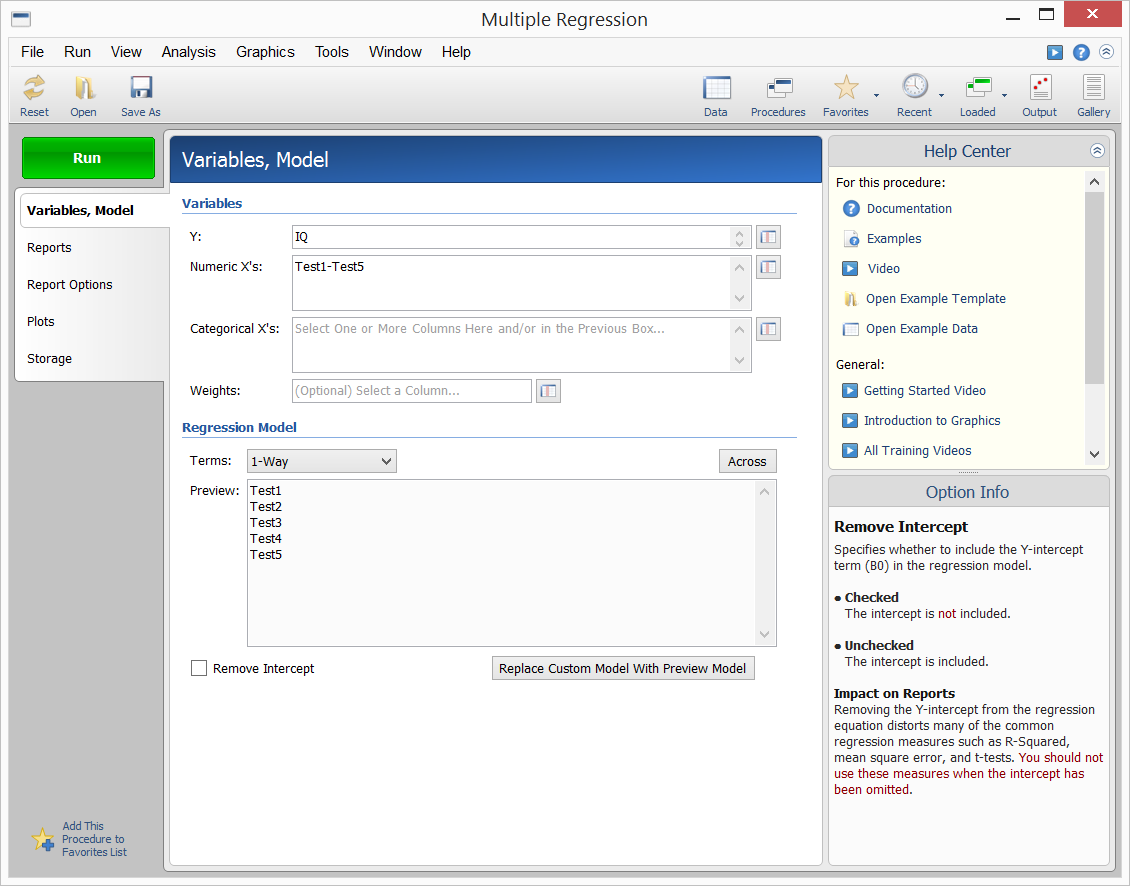The height and width of the screenshot is (886, 1130).
Task: Click Replace Custom Model With Preview Model
Action: pyautogui.click(x=623, y=668)
